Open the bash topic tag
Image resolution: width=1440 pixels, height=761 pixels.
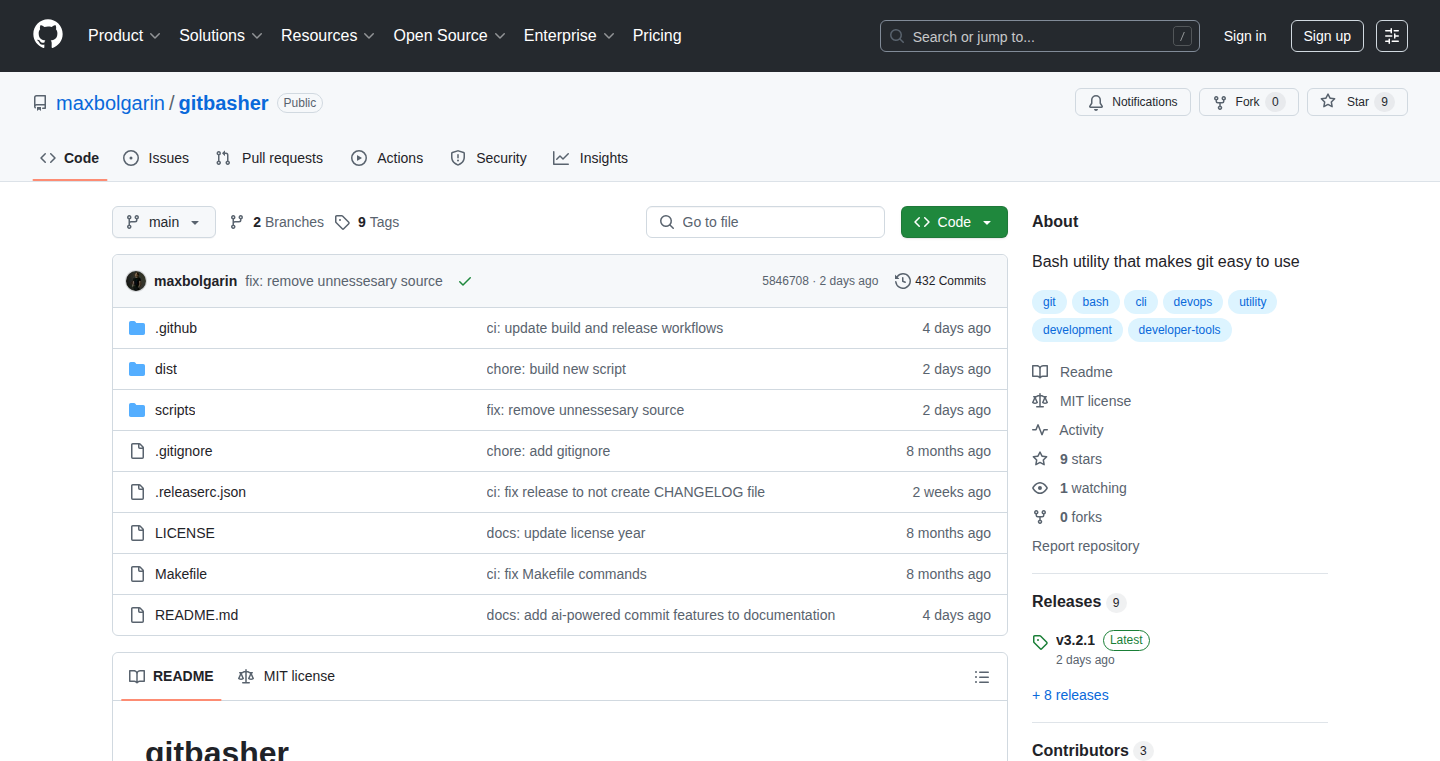pos(1095,302)
